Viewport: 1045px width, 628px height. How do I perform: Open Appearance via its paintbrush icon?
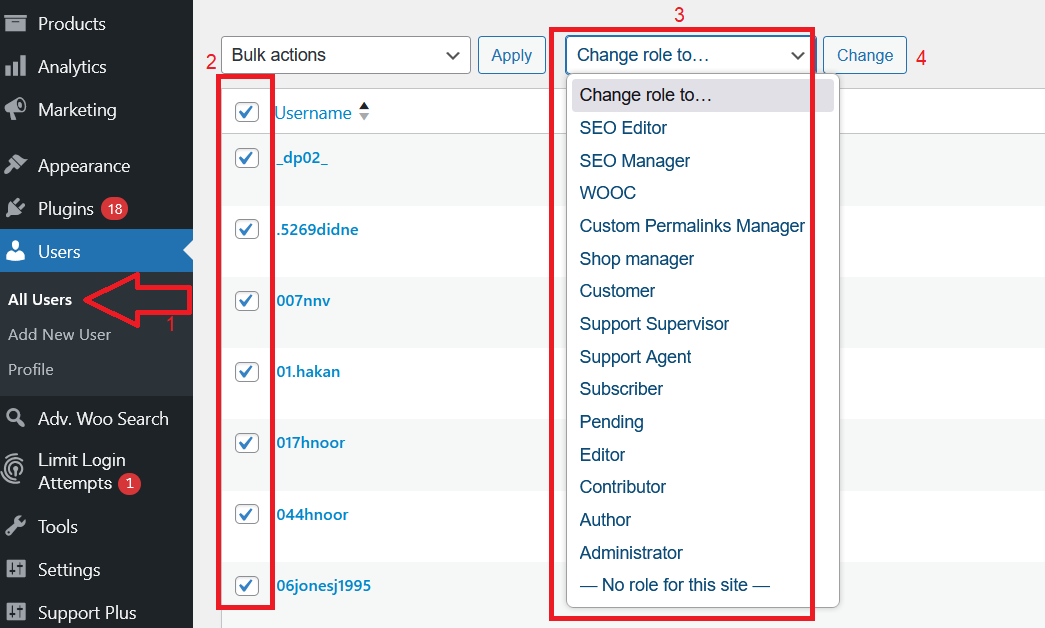tap(15, 165)
